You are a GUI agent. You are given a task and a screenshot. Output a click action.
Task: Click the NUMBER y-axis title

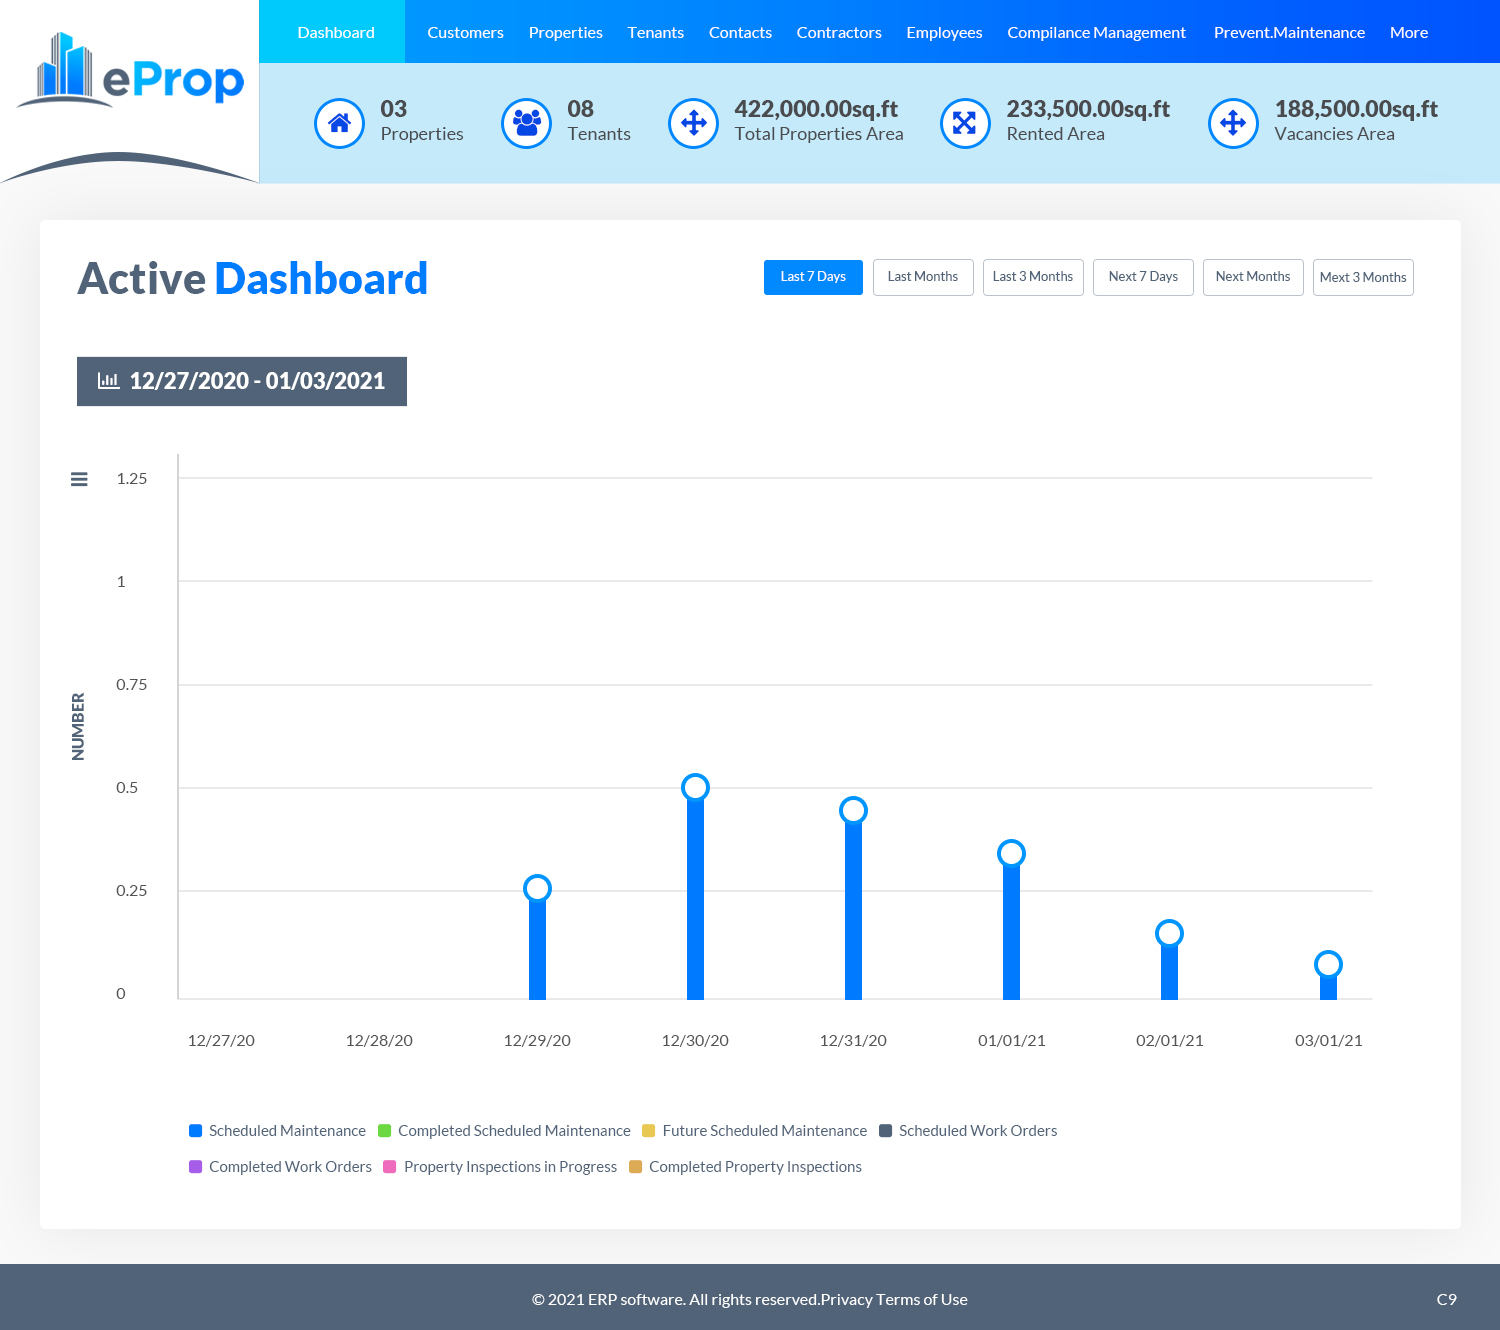coord(78,727)
